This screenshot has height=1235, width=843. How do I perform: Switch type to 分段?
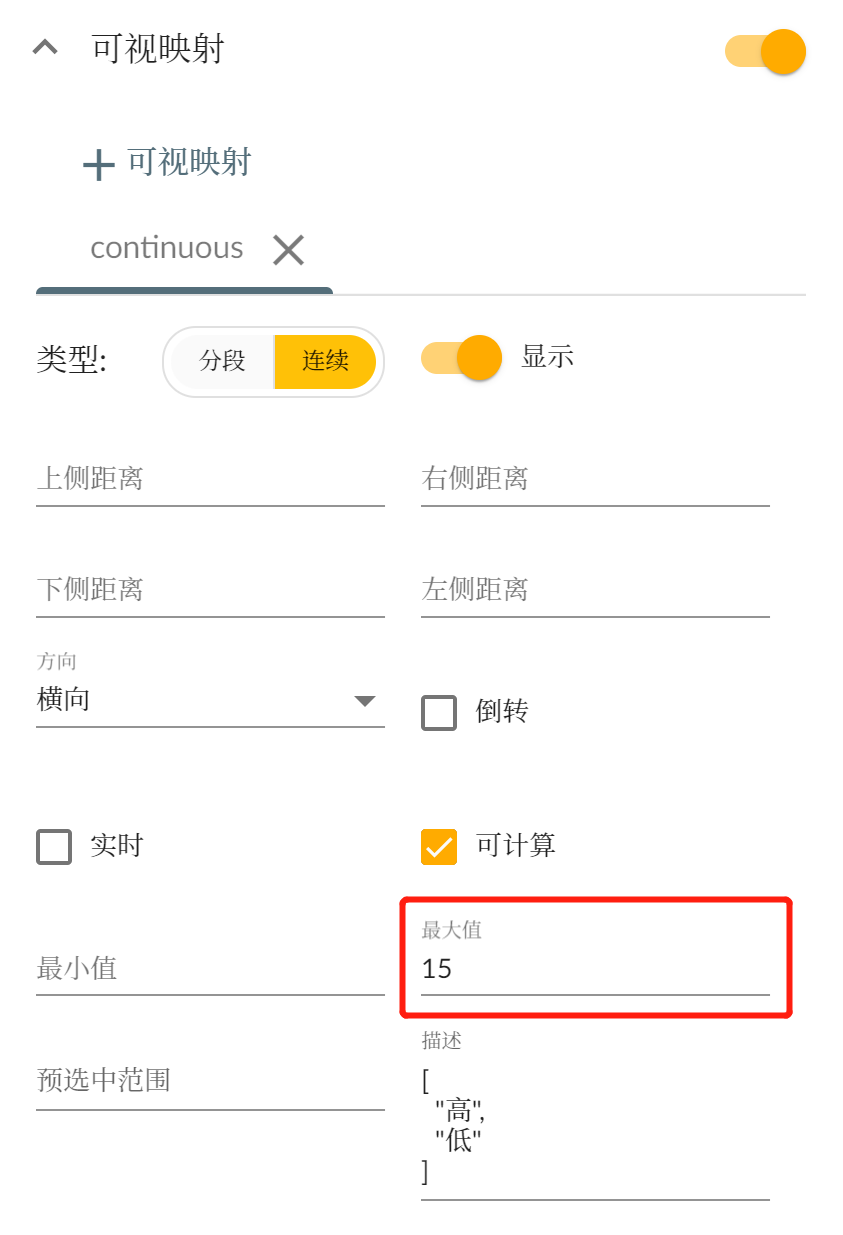(x=222, y=361)
